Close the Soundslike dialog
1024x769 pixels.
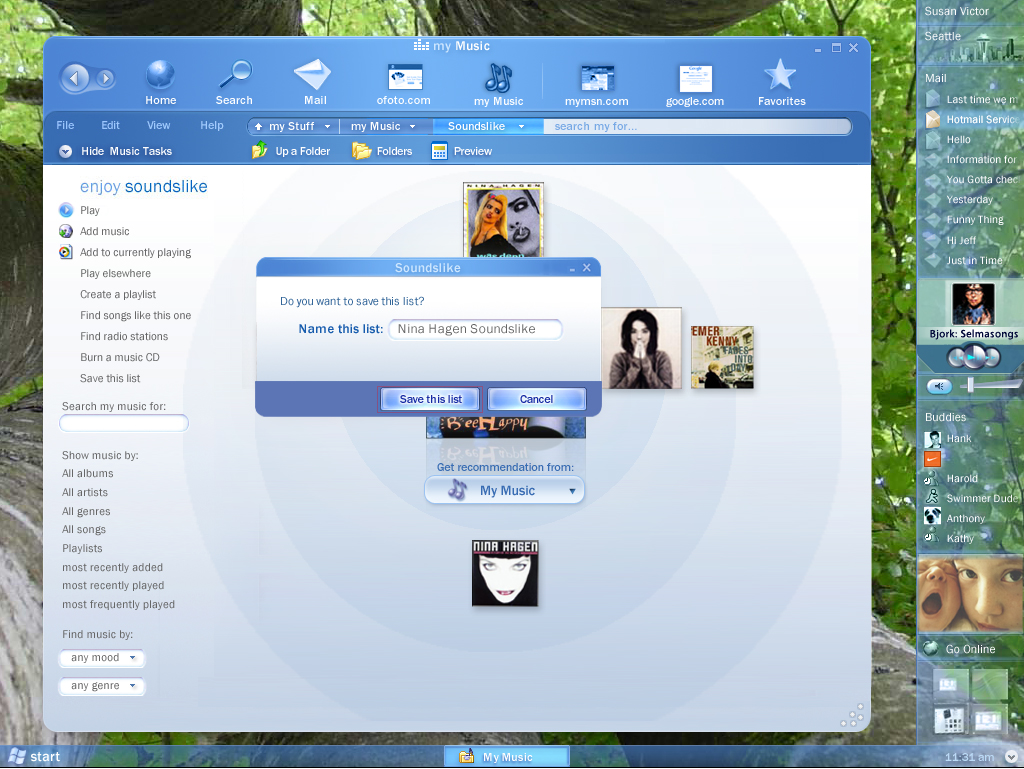(x=586, y=268)
